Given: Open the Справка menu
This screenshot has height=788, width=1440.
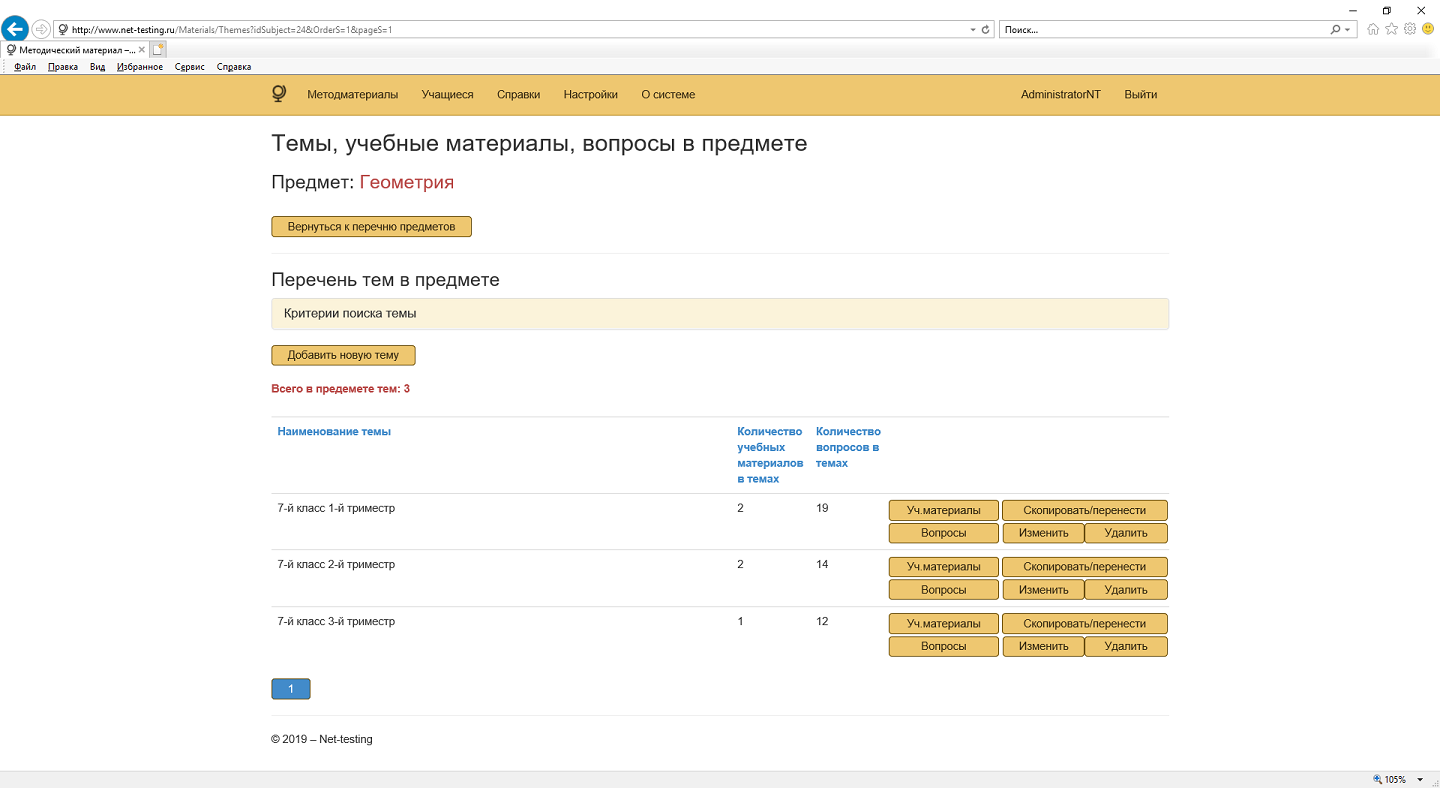Looking at the screenshot, I should (234, 67).
